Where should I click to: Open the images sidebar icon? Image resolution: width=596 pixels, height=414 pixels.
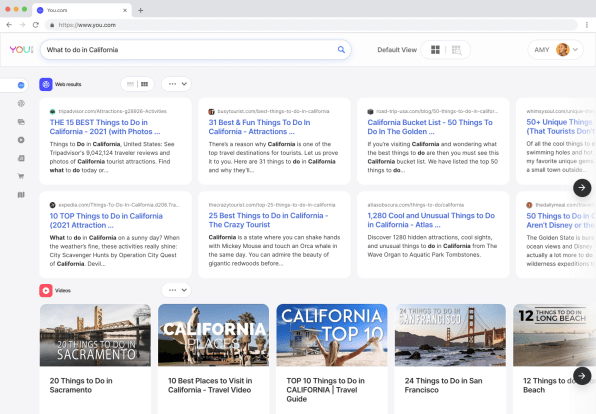pos(21,122)
